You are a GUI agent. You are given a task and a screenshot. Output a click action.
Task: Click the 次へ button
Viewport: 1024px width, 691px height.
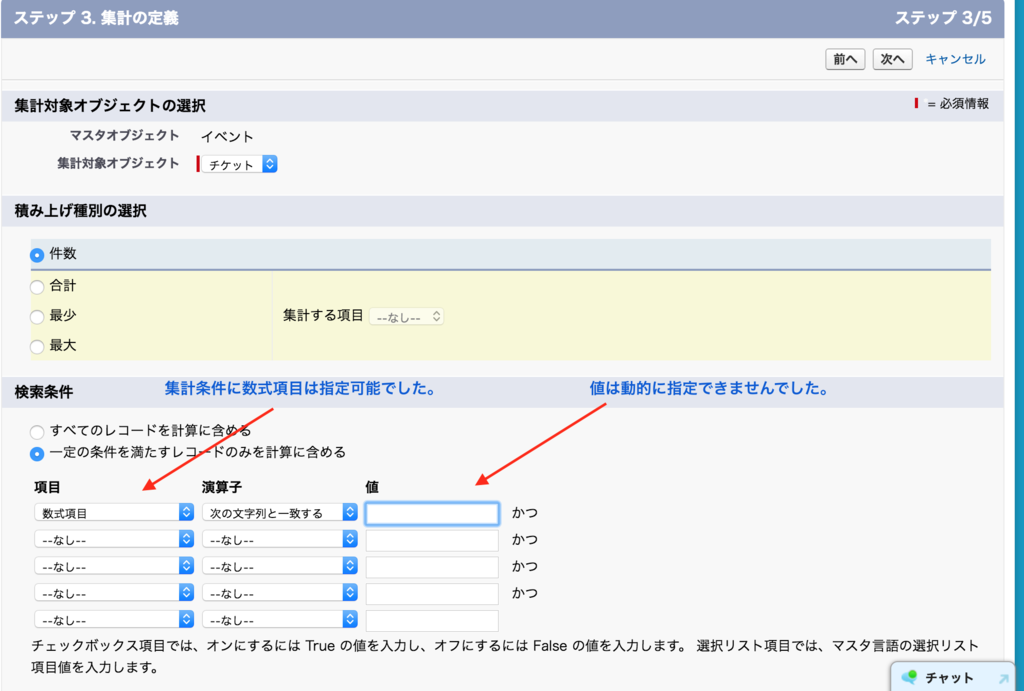tap(892, 59)
